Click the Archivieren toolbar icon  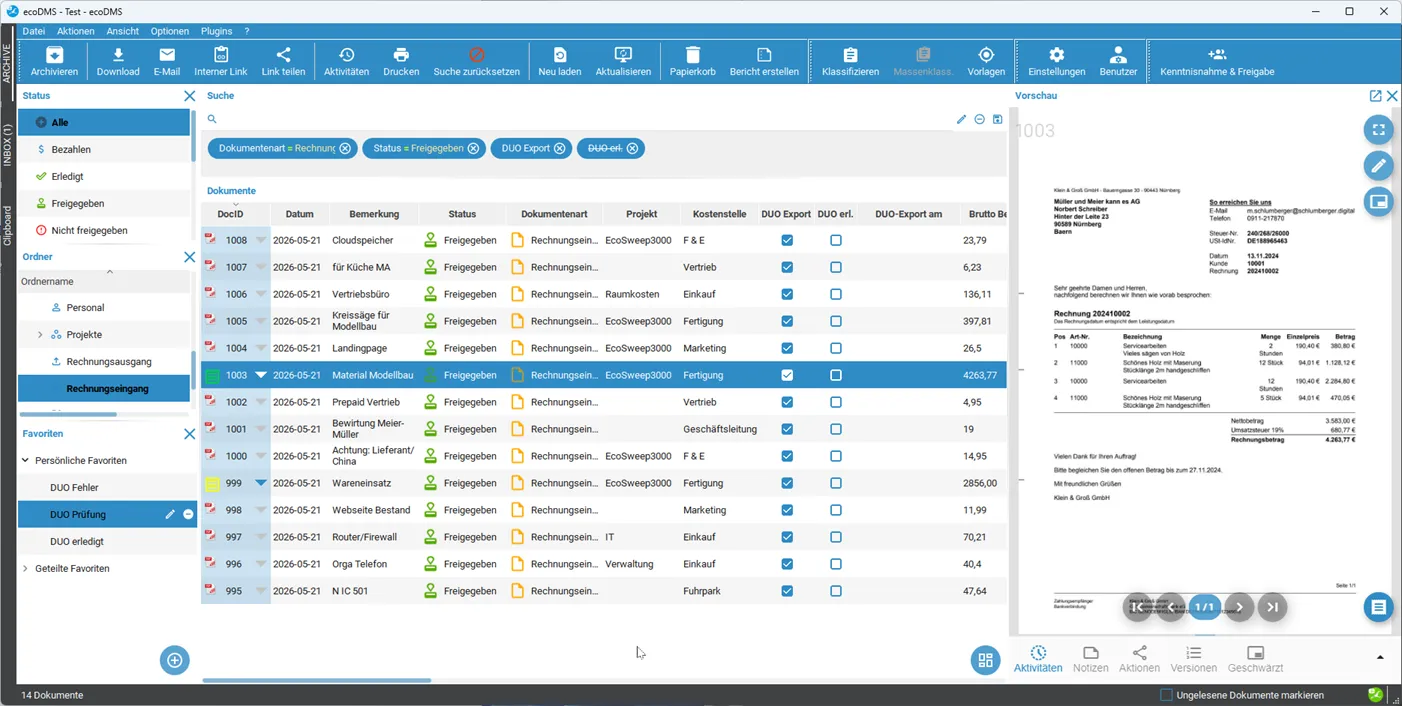(x=54, y=61)
